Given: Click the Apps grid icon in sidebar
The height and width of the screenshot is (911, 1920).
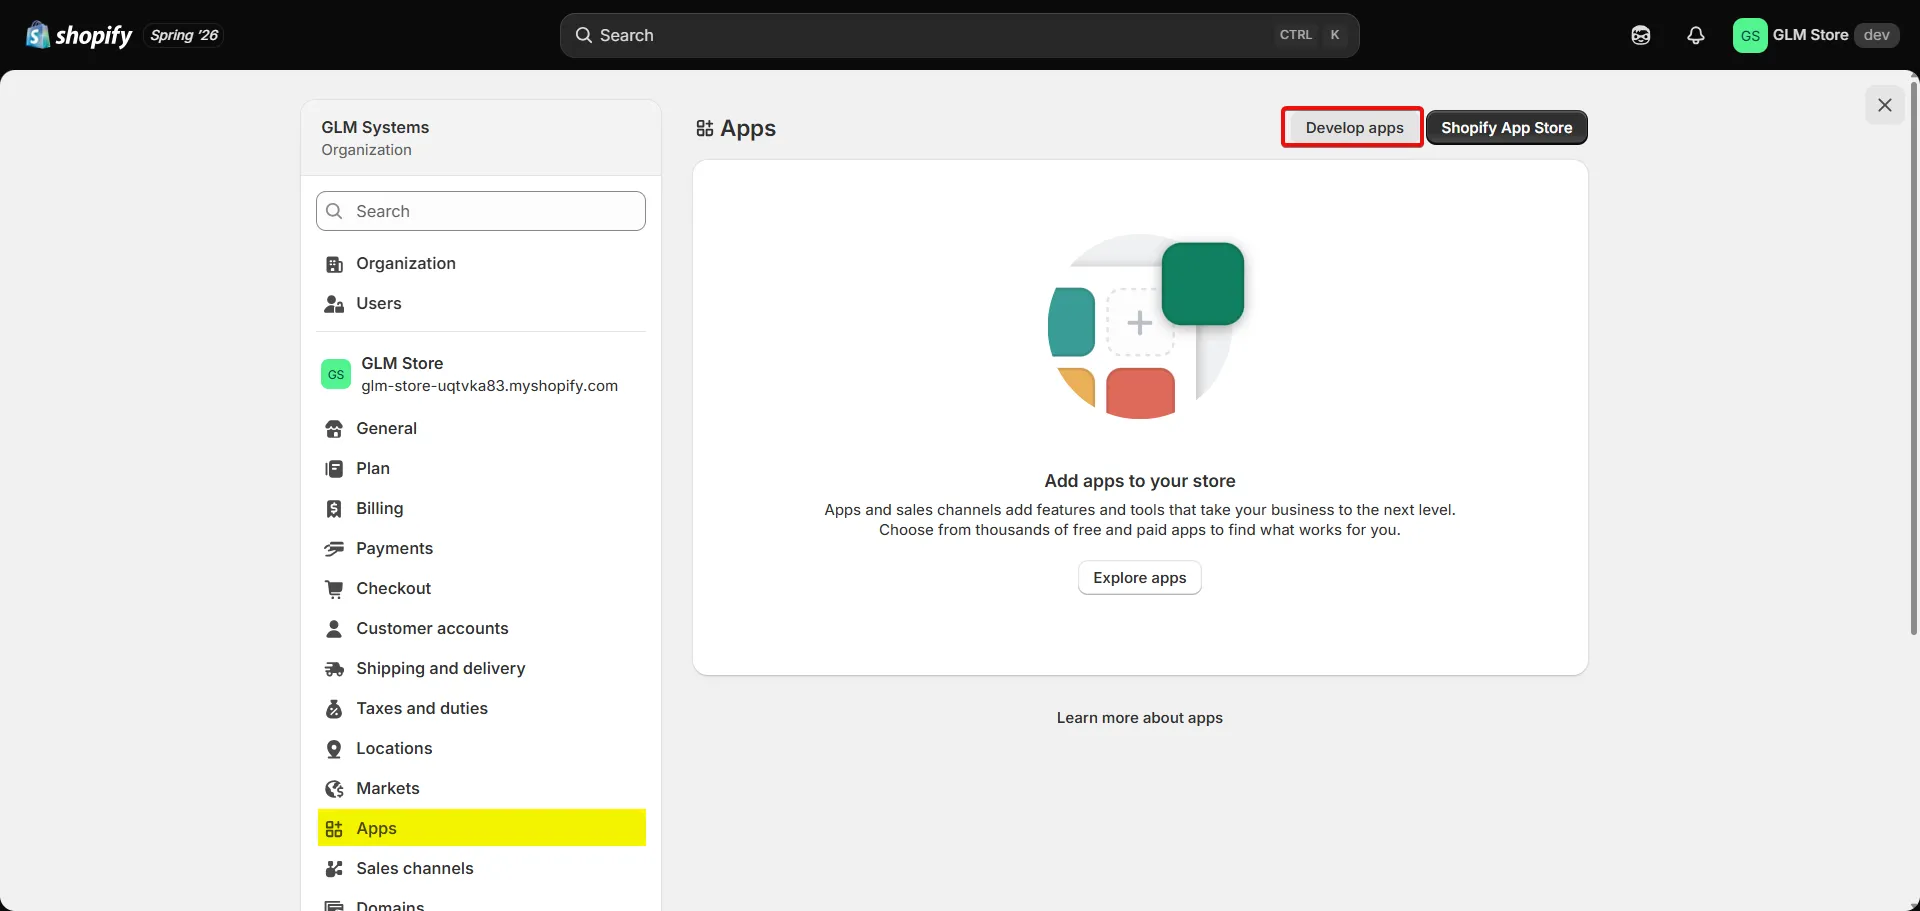Looking at the screenshot, I should pyautogui.click(x=334, y=829).
